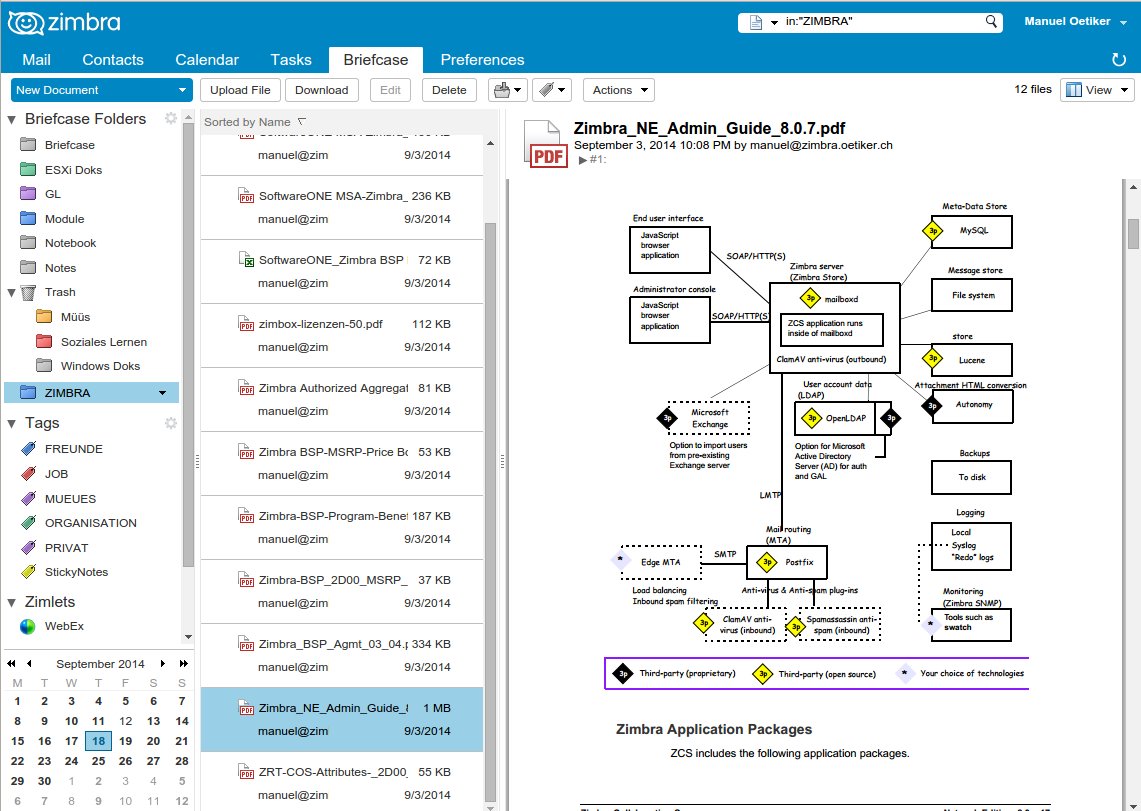Open the yellow Müüs folder

pos(75,317)
